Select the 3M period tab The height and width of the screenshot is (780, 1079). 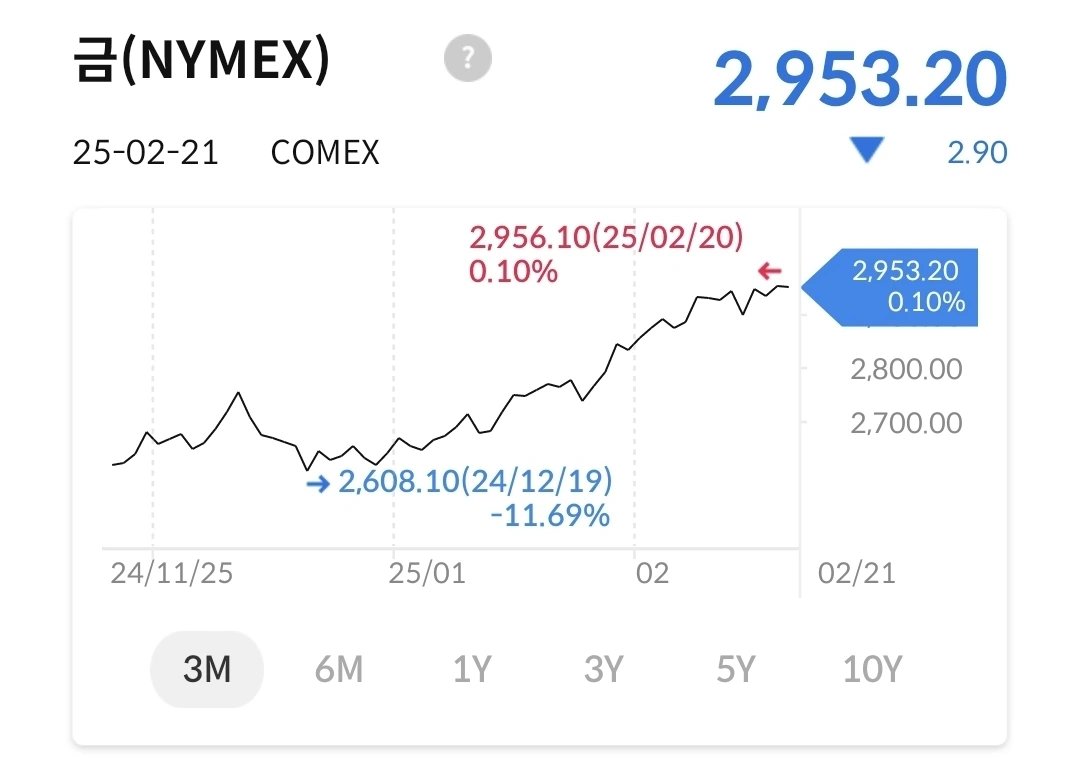pos(207,669)
